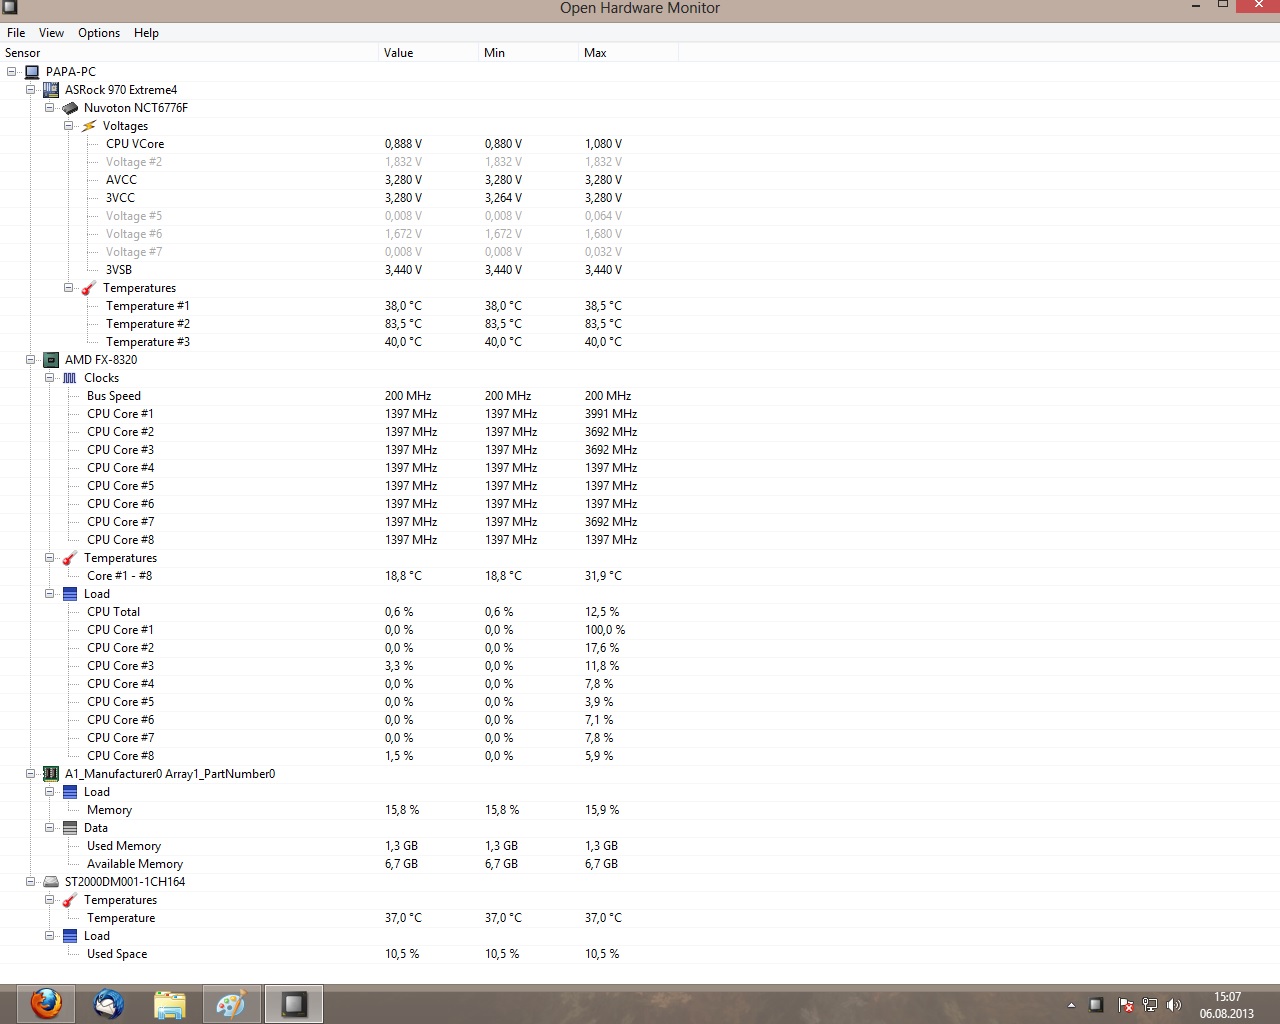
Task: Open the View menu
Action: pos(51,33)
